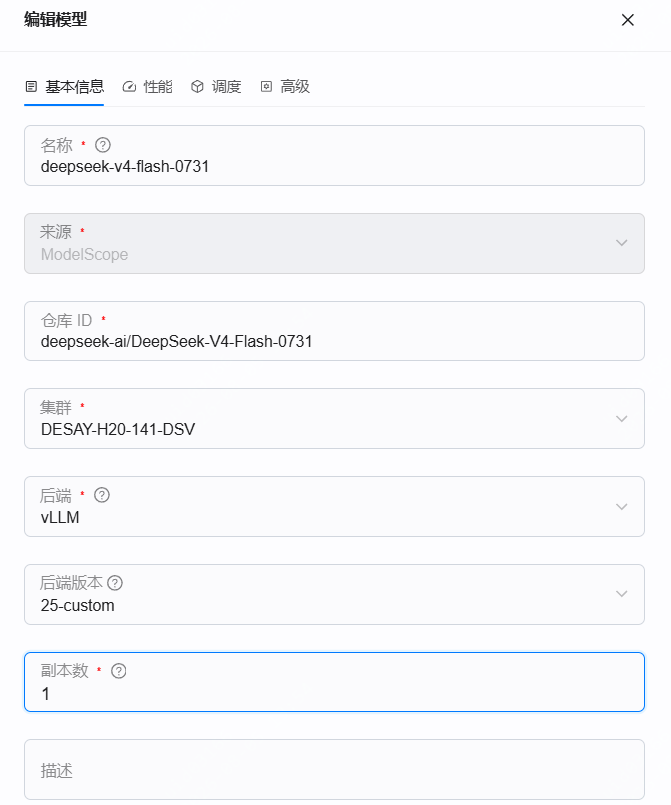Image resolution: width=671 pixels, height=805 pixels.
Task: Click the help icon beside 后端 label
Action: coord(102,495)
